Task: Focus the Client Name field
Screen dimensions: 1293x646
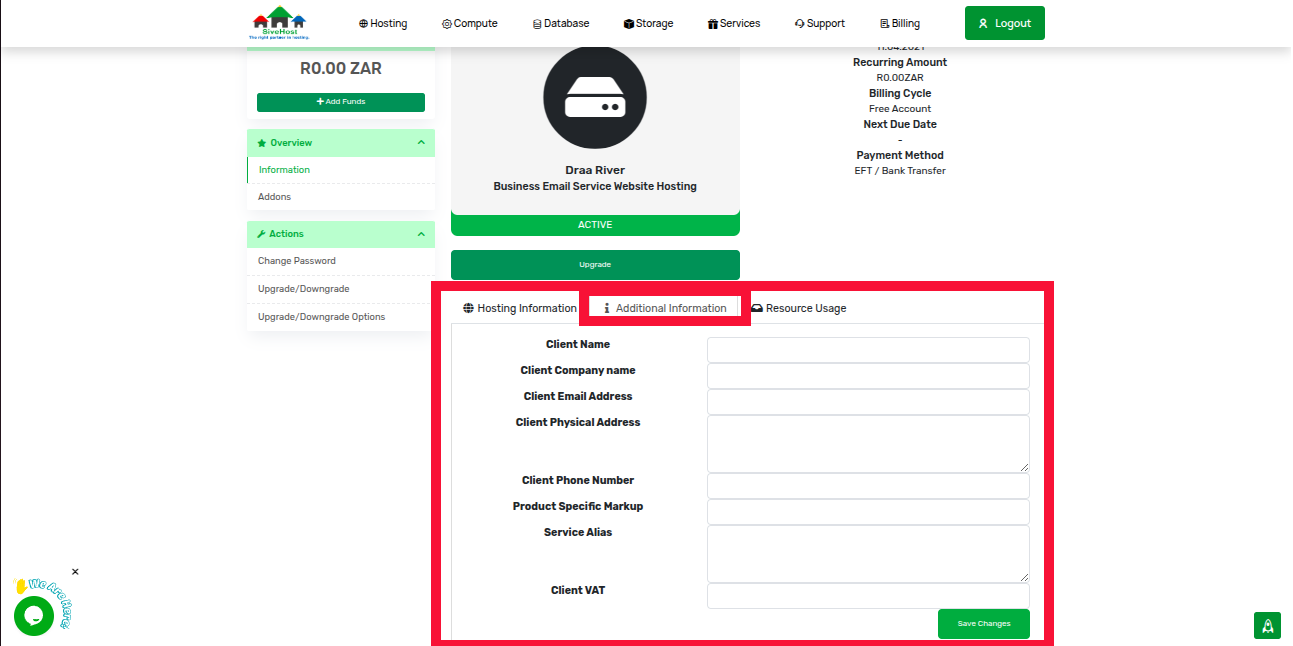Action: (868, 350)
